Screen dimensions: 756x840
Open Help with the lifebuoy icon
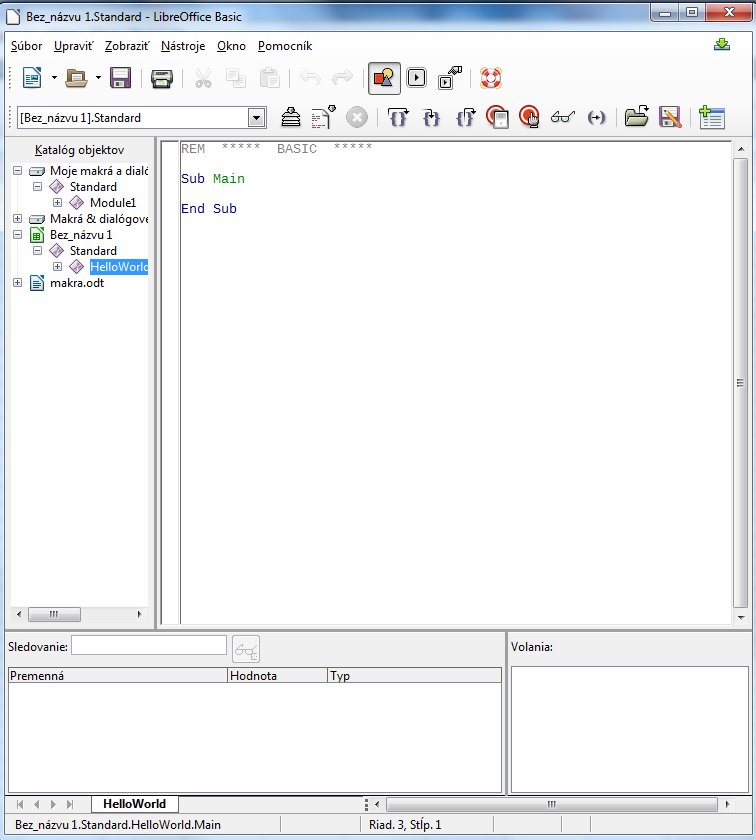click(491, 78)
